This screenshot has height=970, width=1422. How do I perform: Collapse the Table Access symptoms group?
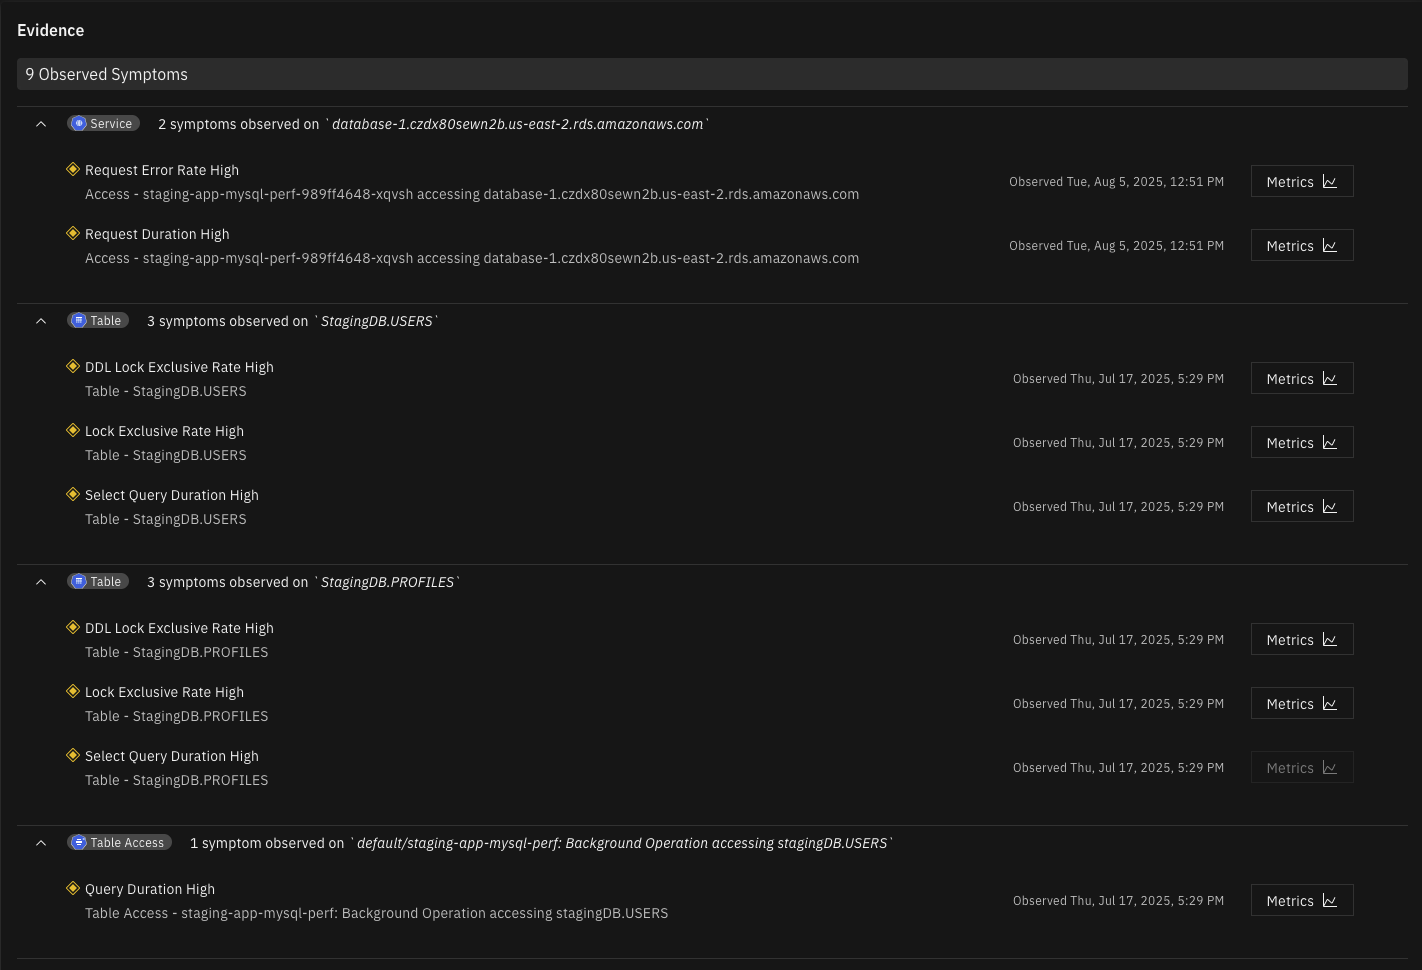click(41, 843)
